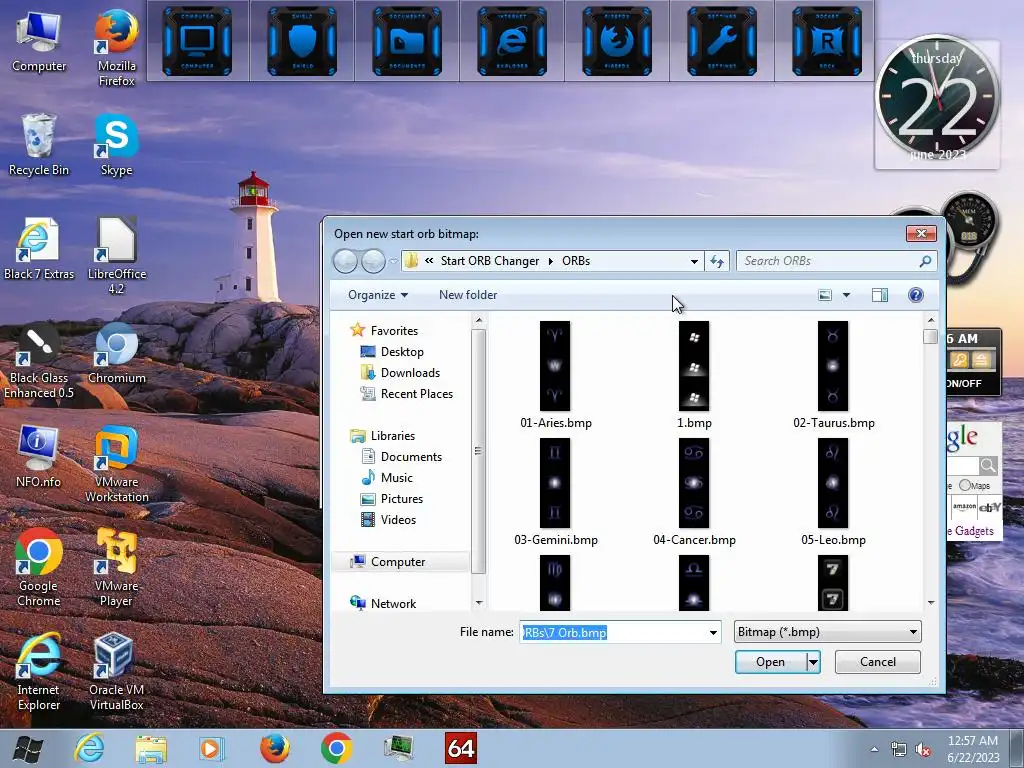The width and height of the screenshot is (1024, 768).
Task: Select the Maps radio button in search gadget
Action: tap(964, 485)
